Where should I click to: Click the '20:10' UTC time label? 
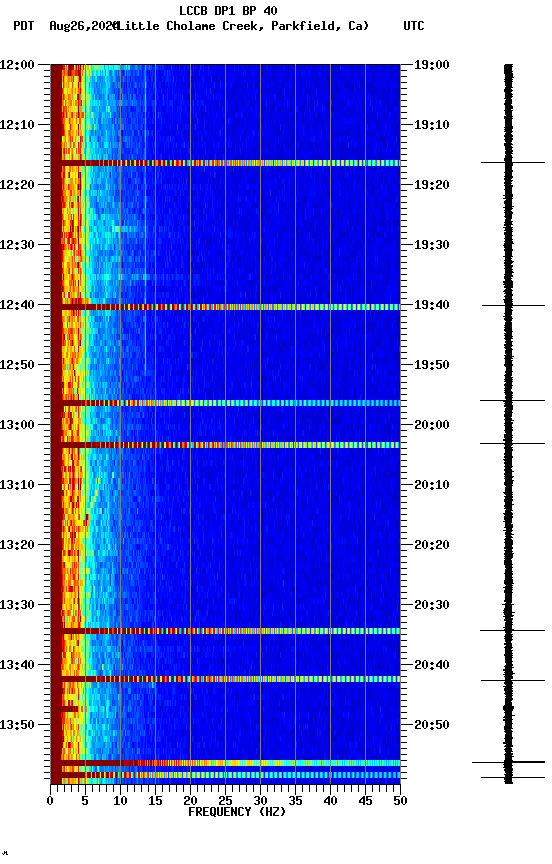coord(432,485)
